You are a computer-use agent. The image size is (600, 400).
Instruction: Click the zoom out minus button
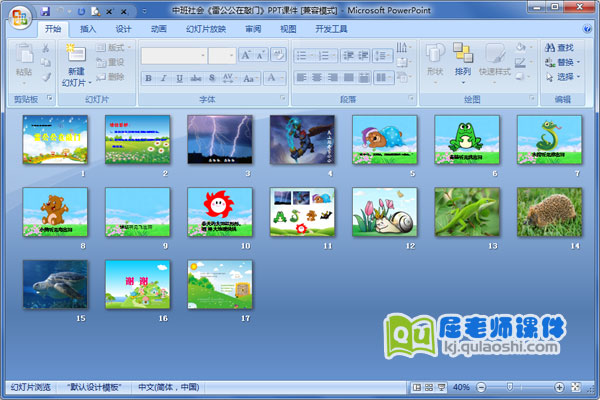pos(481,388)
